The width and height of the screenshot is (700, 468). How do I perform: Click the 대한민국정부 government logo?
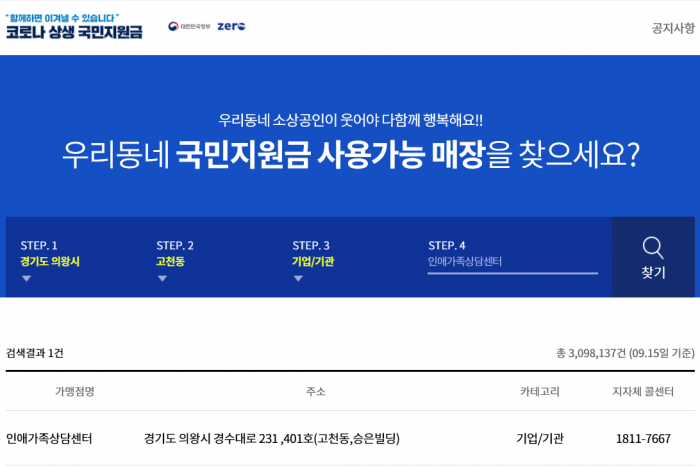point(189,26)
